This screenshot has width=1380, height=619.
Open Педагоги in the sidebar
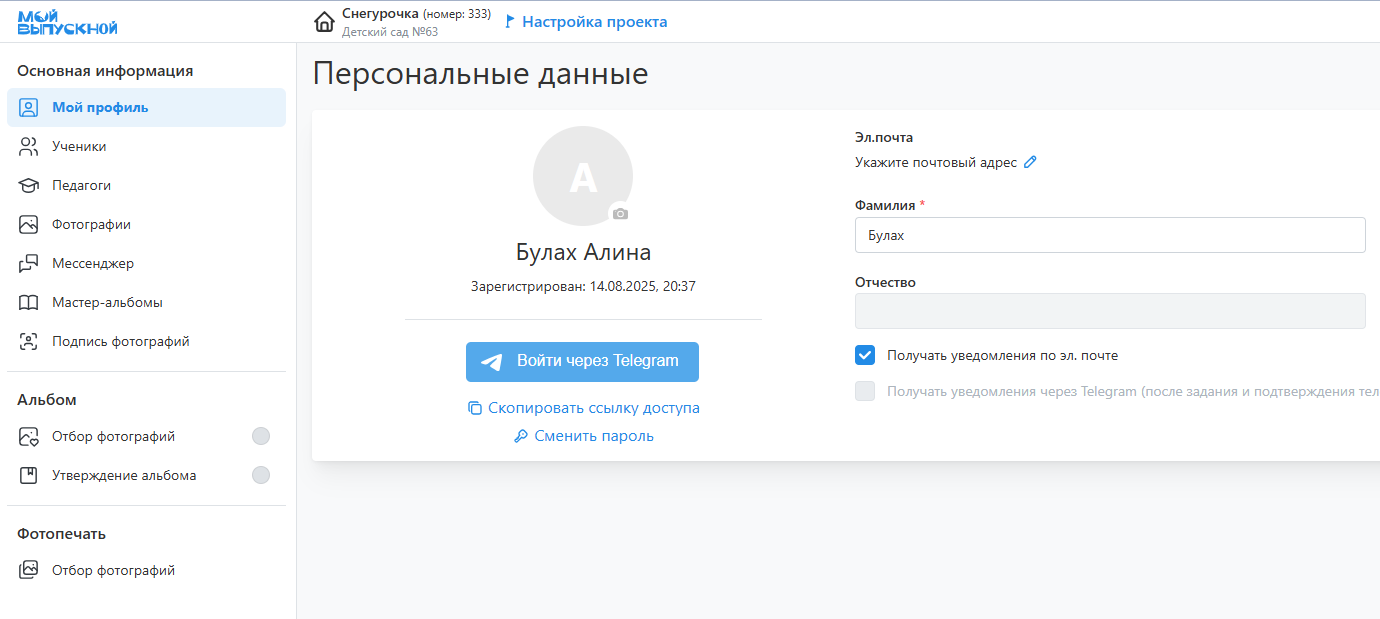coord(81,185)
